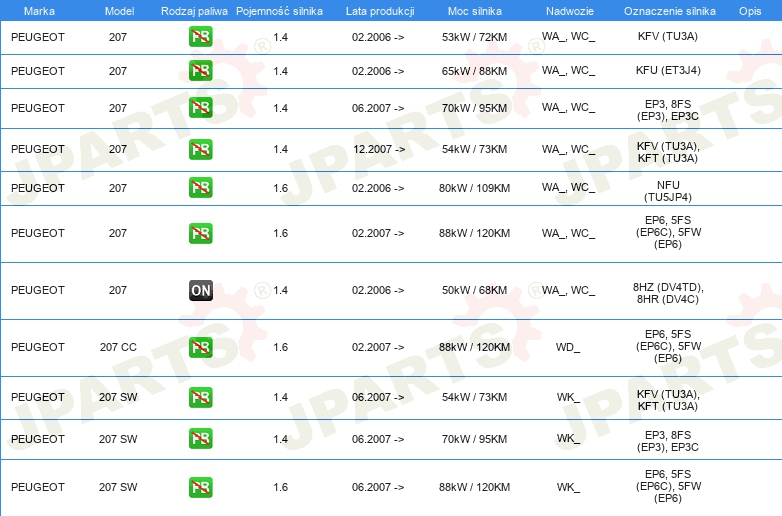The image size is (782, 516).
Task: Click 02.2007 -> date in the 207 CC row
Action: (378, 347)
